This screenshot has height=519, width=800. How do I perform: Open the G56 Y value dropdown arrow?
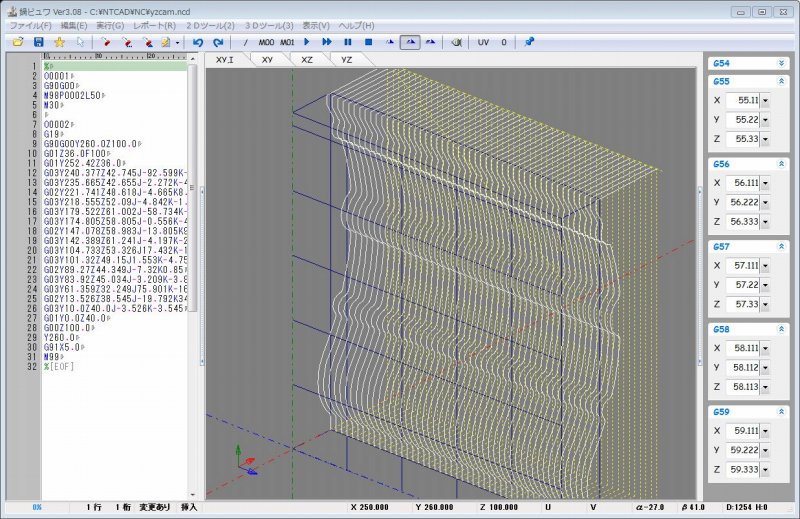765,203
